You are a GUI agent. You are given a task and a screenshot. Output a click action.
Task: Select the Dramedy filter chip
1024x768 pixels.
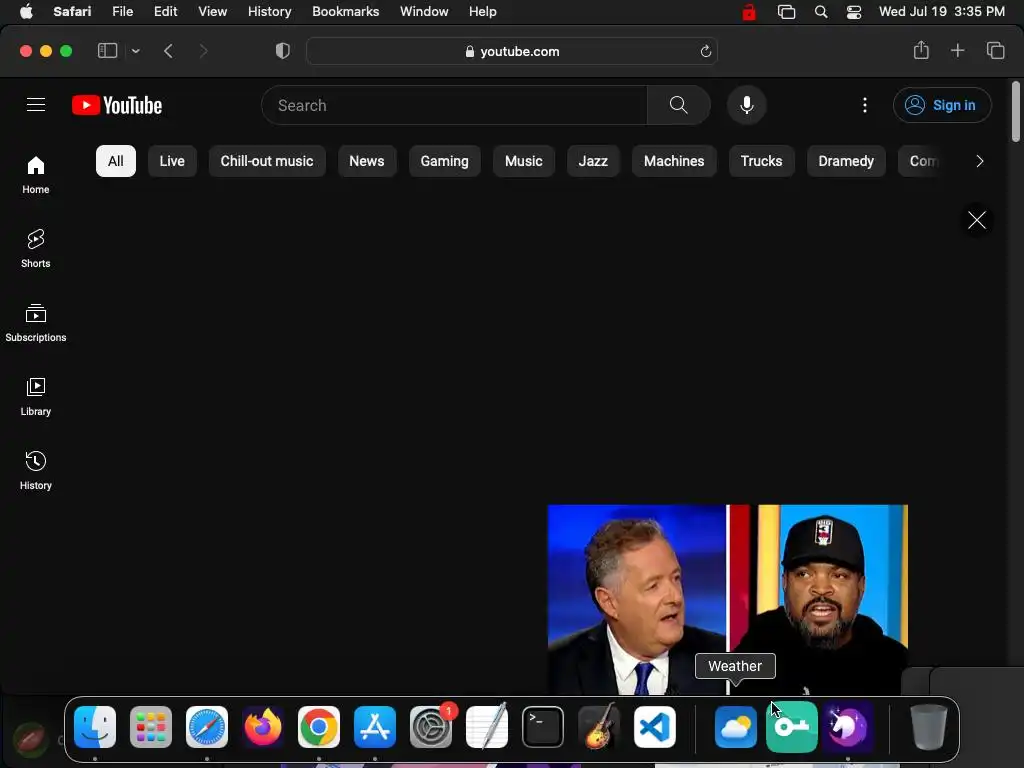pos(846,161)
